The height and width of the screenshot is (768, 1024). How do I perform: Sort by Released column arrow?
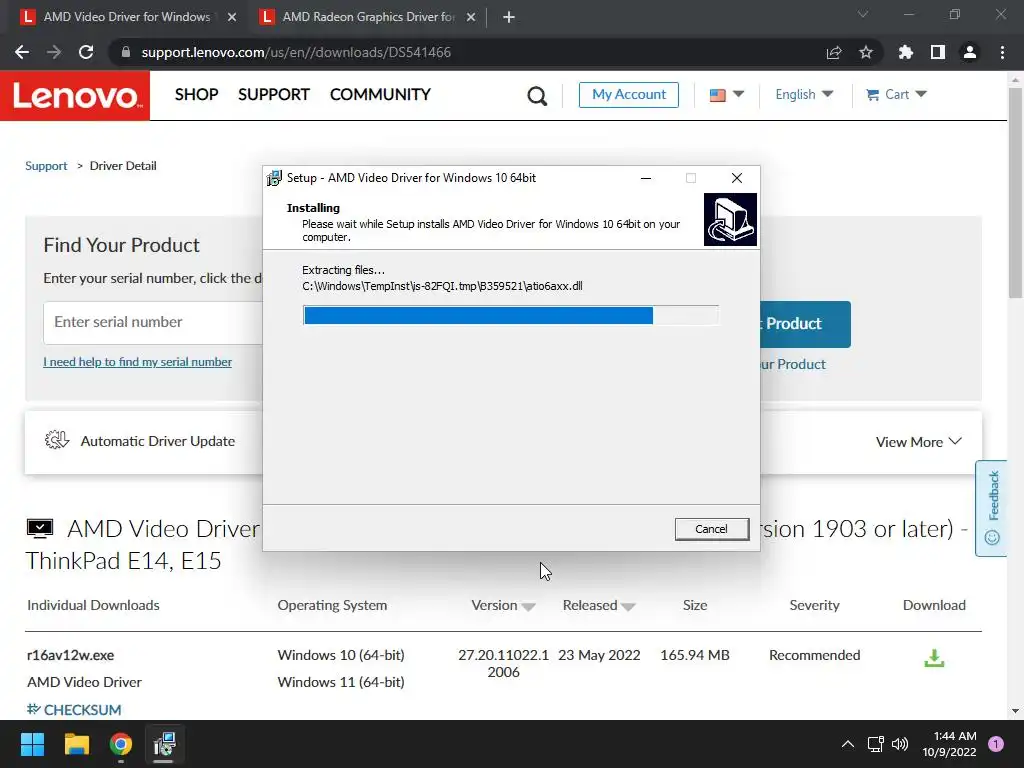click(628, 607)
